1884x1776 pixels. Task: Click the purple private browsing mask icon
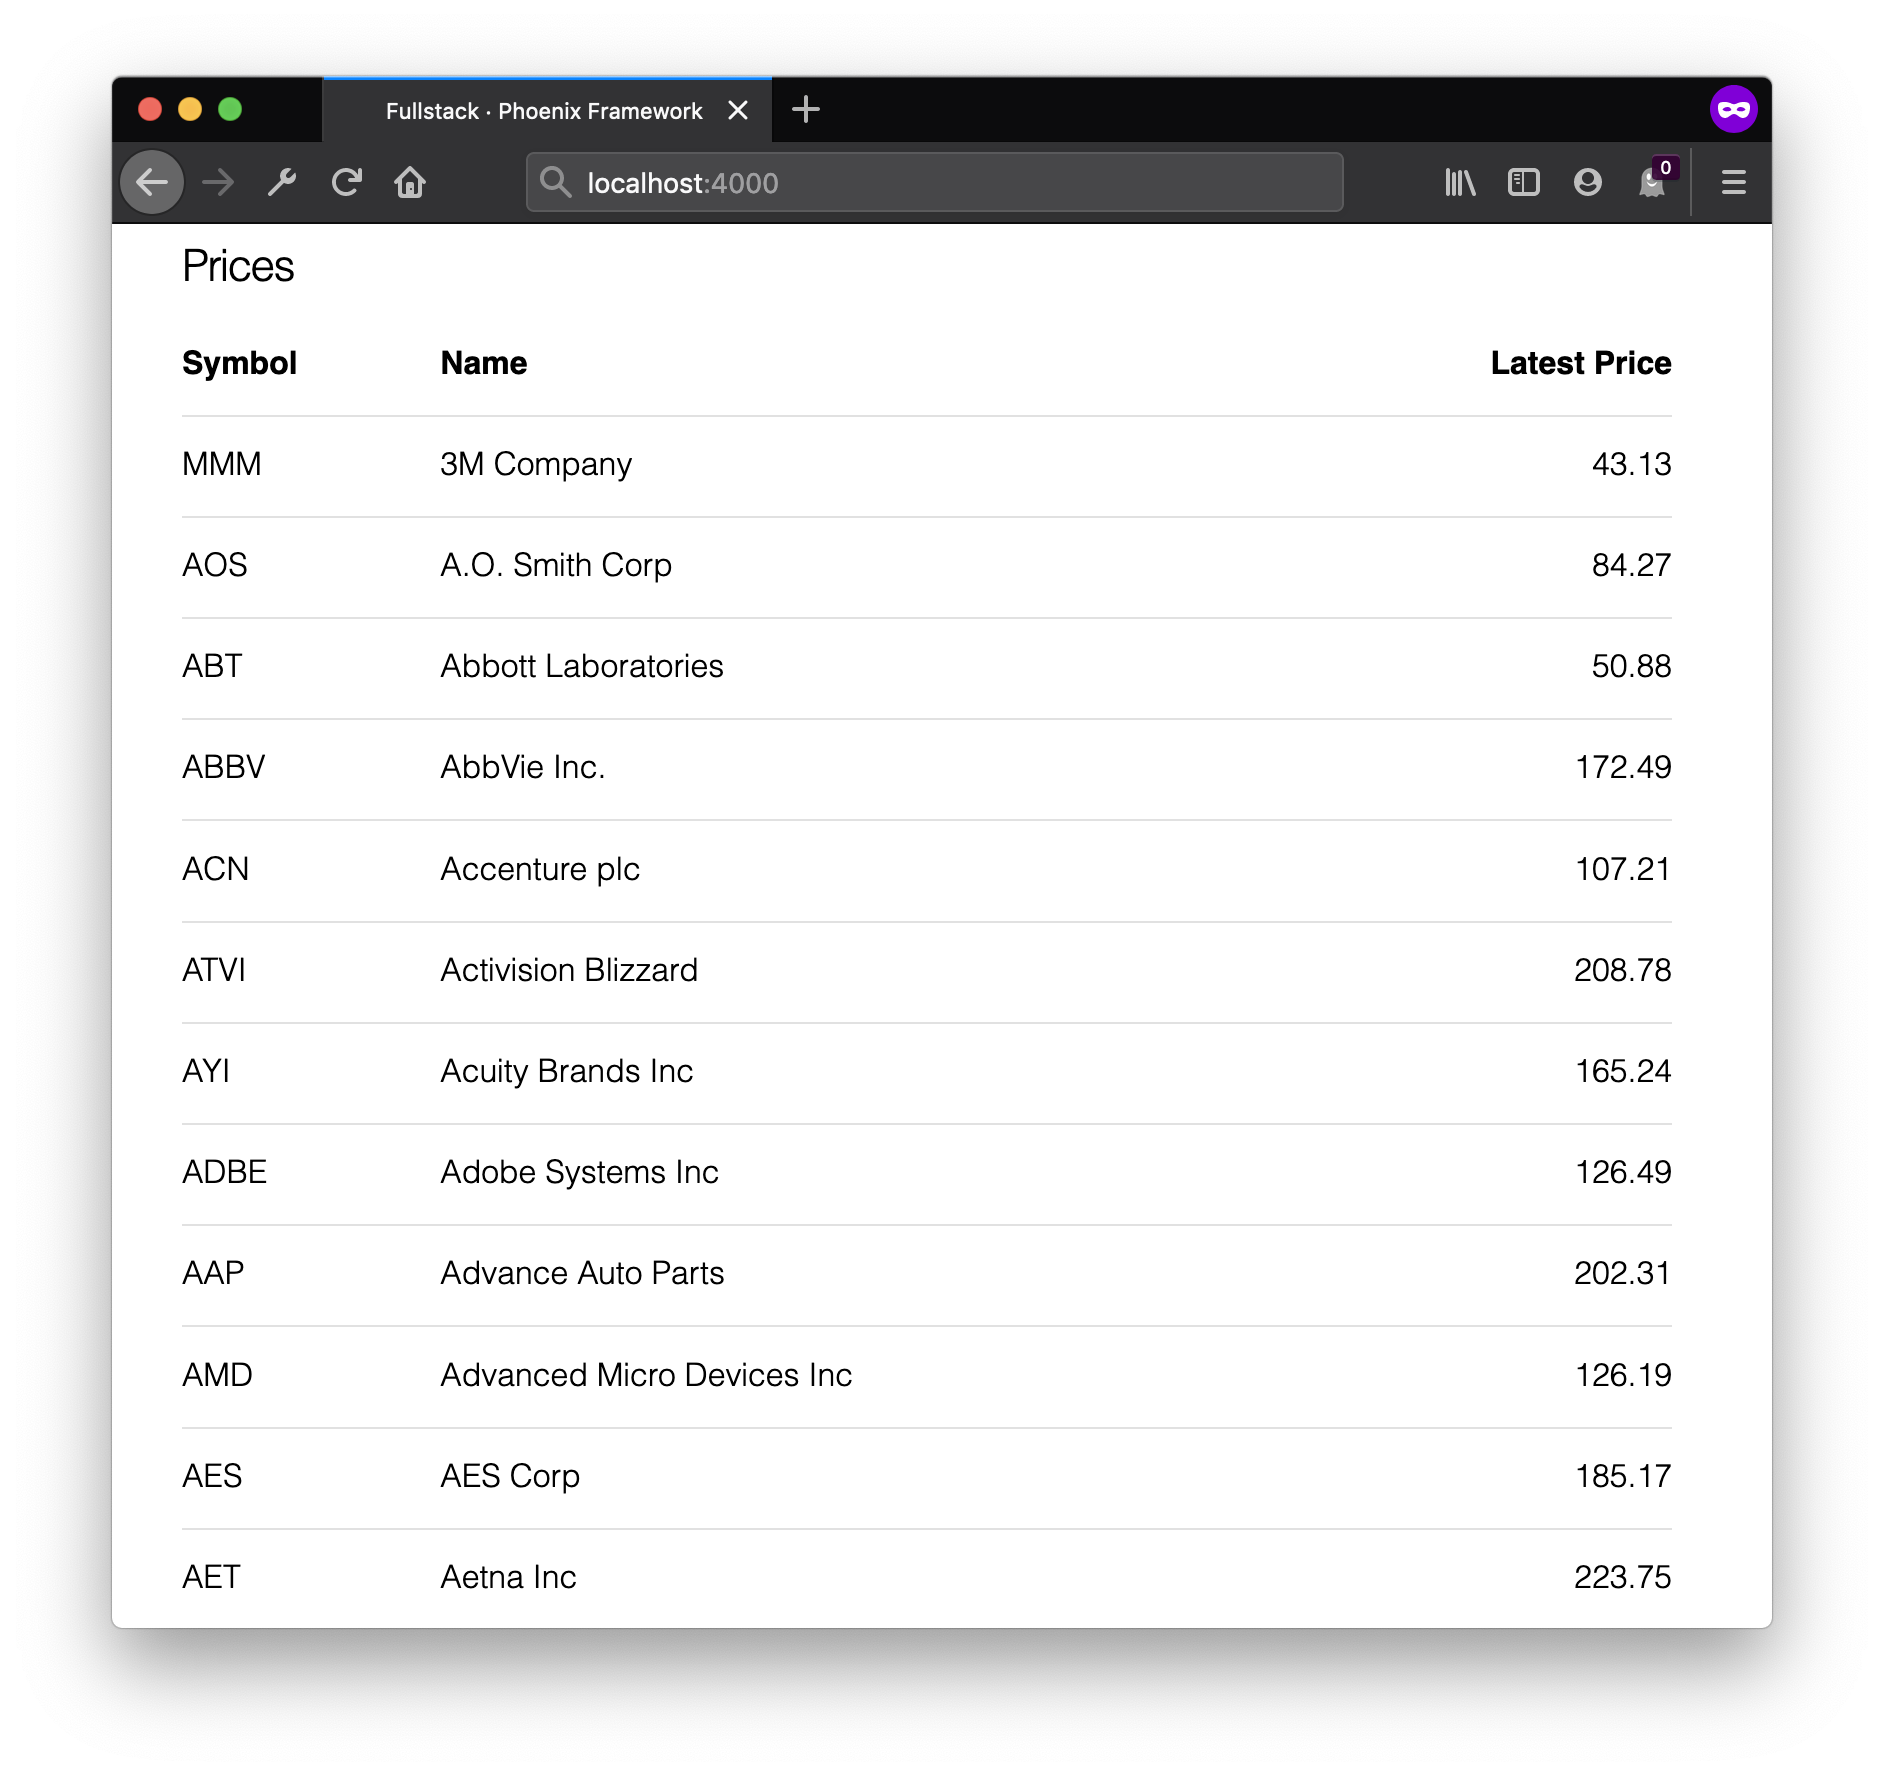pos(1733,110)
